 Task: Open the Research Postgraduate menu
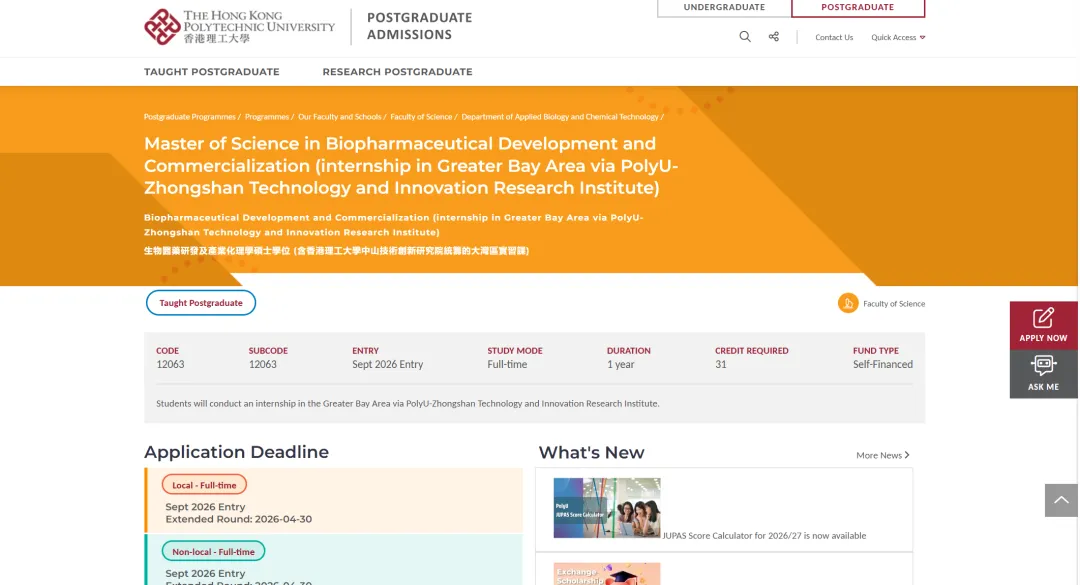point(397,72)
